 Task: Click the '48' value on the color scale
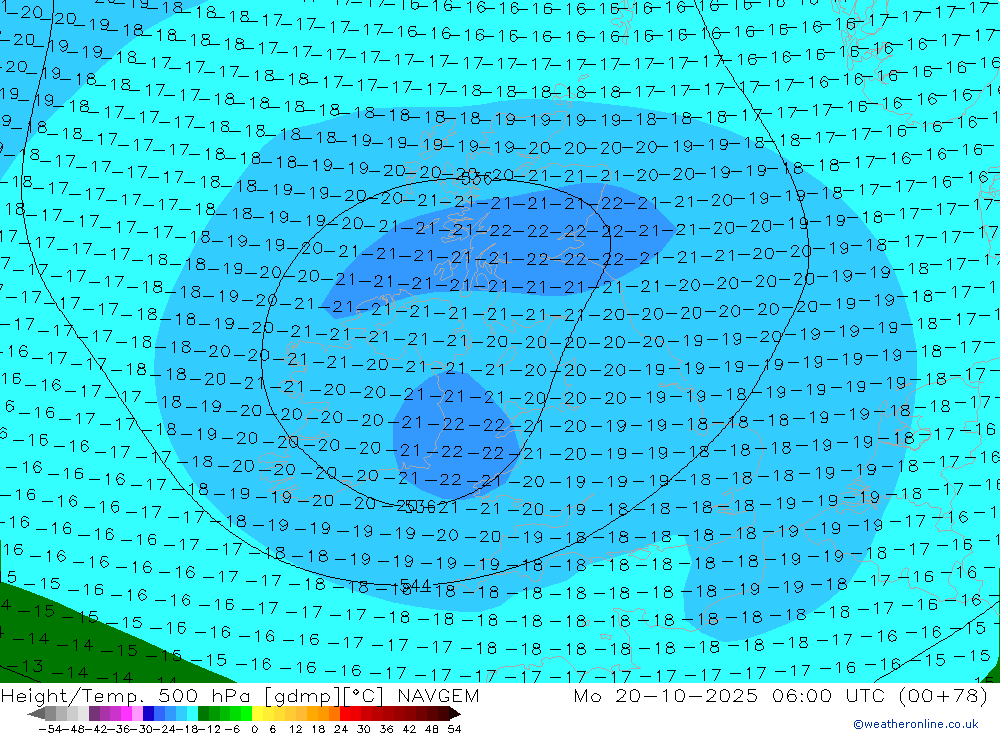point(432,729)
